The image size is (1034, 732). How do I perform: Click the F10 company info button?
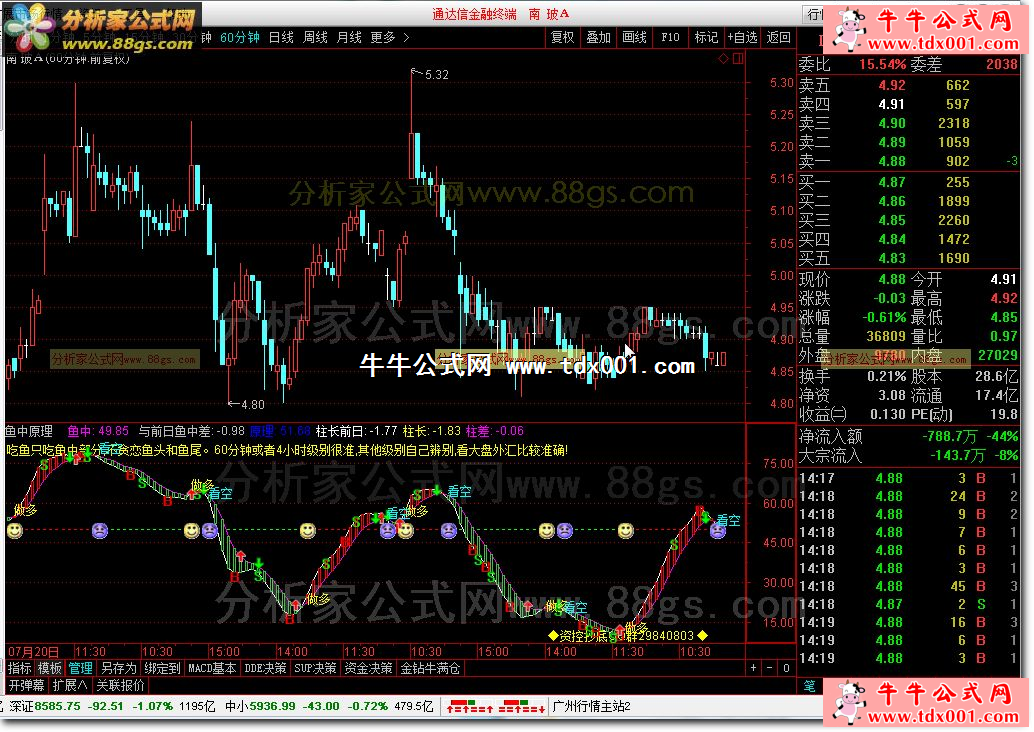click(x=670, y=38)
